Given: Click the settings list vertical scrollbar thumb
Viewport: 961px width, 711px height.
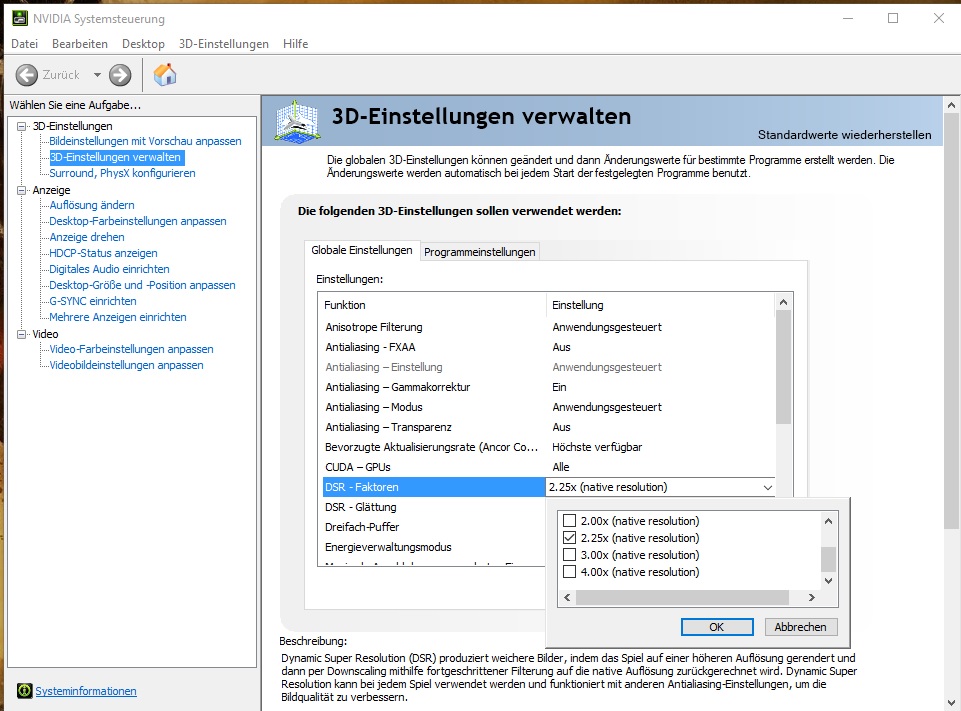Looking at the screenshot, I should pos(783,367).
